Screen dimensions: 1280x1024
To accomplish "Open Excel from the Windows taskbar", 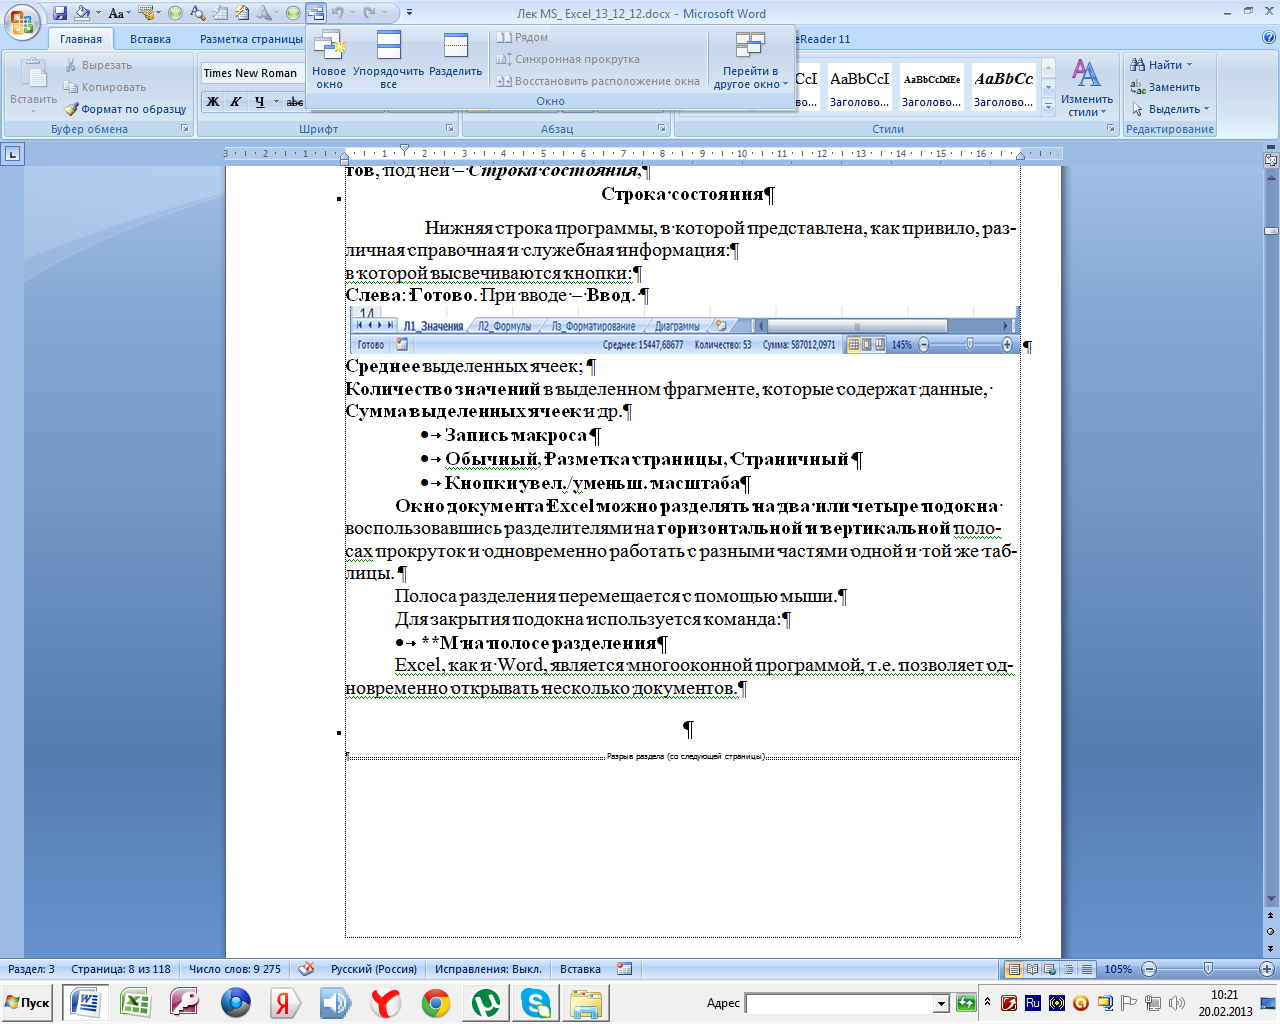I will coord(135,1003).
